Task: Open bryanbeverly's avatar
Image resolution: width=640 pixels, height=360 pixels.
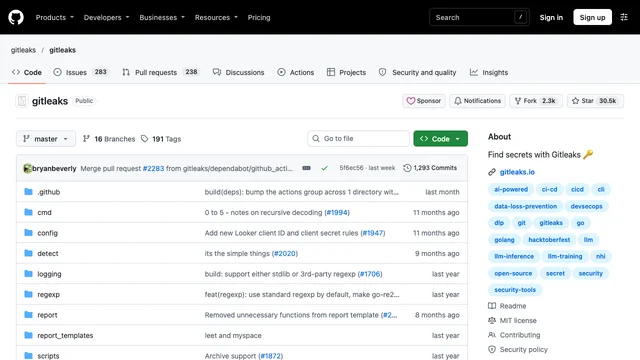Action: pyautogui.click(x=27, y=168)
